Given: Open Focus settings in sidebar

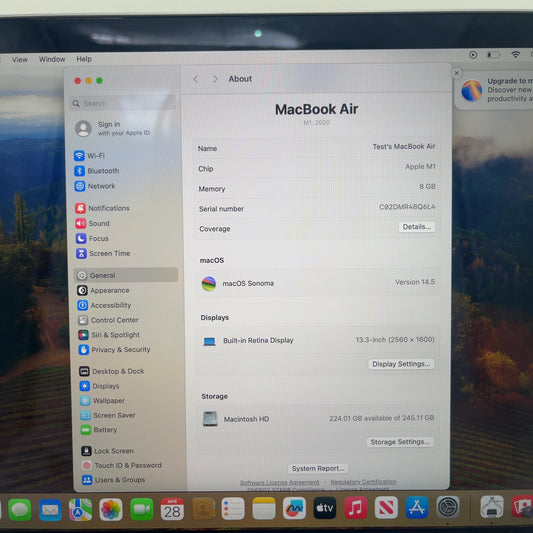Looking at the screenshot, I should [92, 238].
